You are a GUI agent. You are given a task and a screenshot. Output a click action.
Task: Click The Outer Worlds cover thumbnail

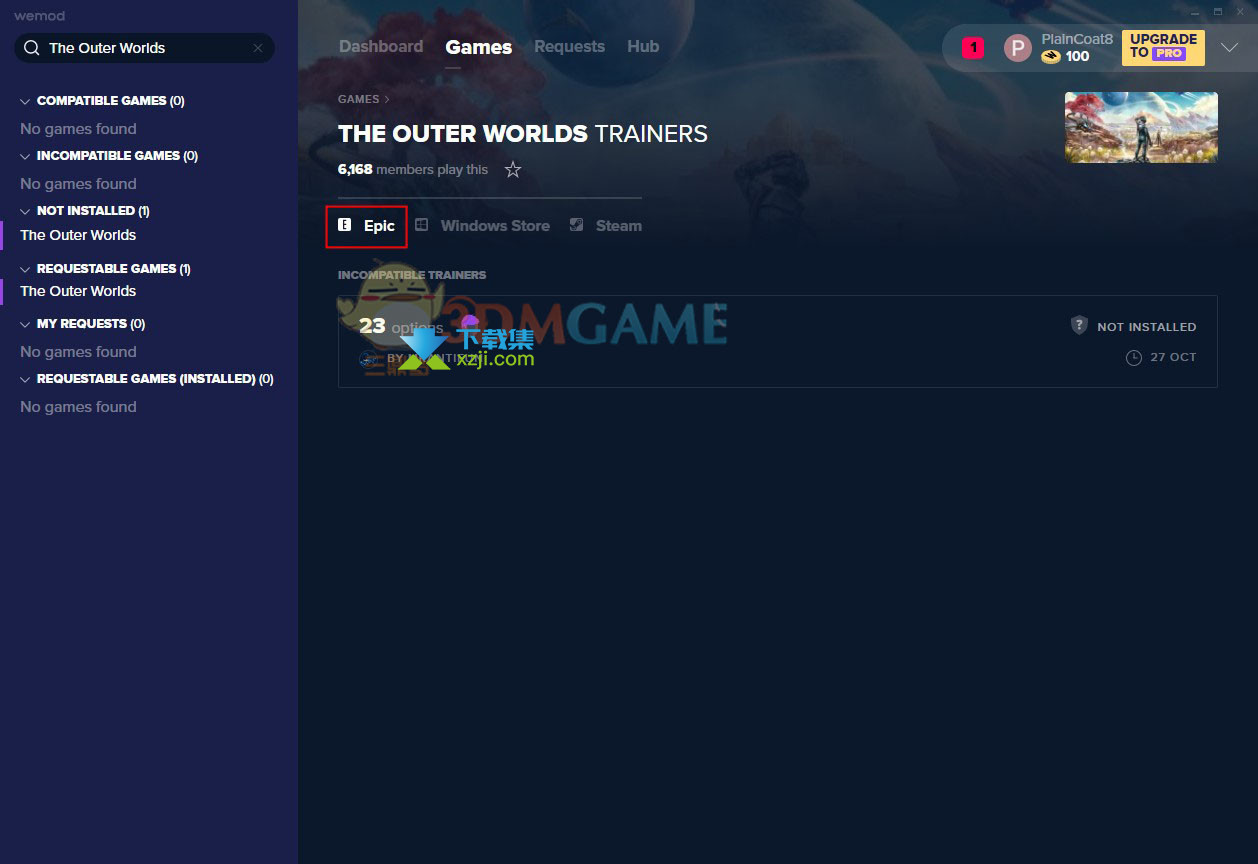(1141, 127)
